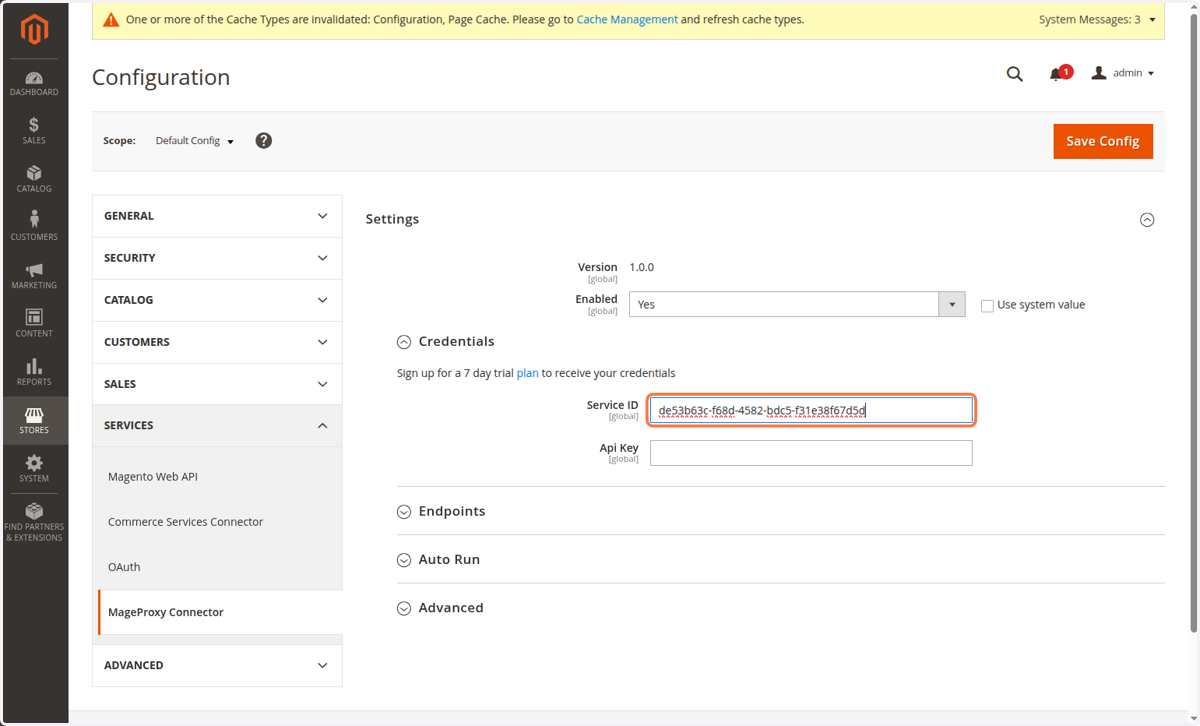This screenshot has height=726, width=1200.
Task: Click into the Api Key field
Action: tap(811, 453)
